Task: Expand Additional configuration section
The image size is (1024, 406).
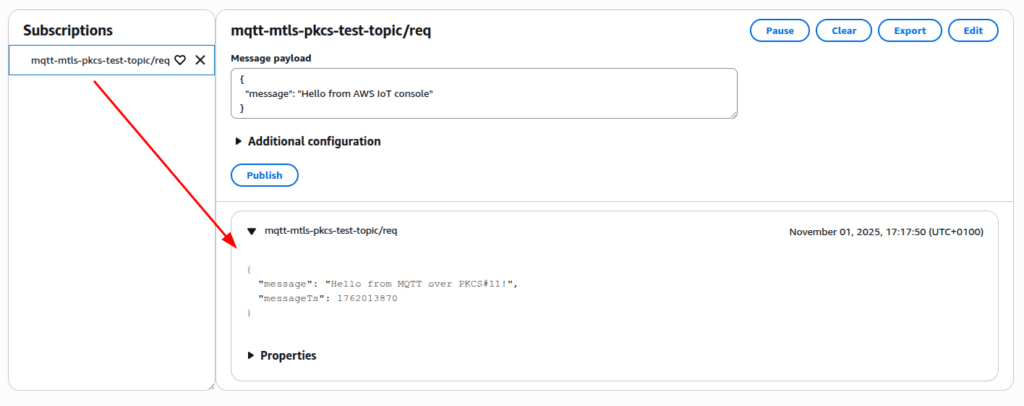Action: (x=238, y=142)
